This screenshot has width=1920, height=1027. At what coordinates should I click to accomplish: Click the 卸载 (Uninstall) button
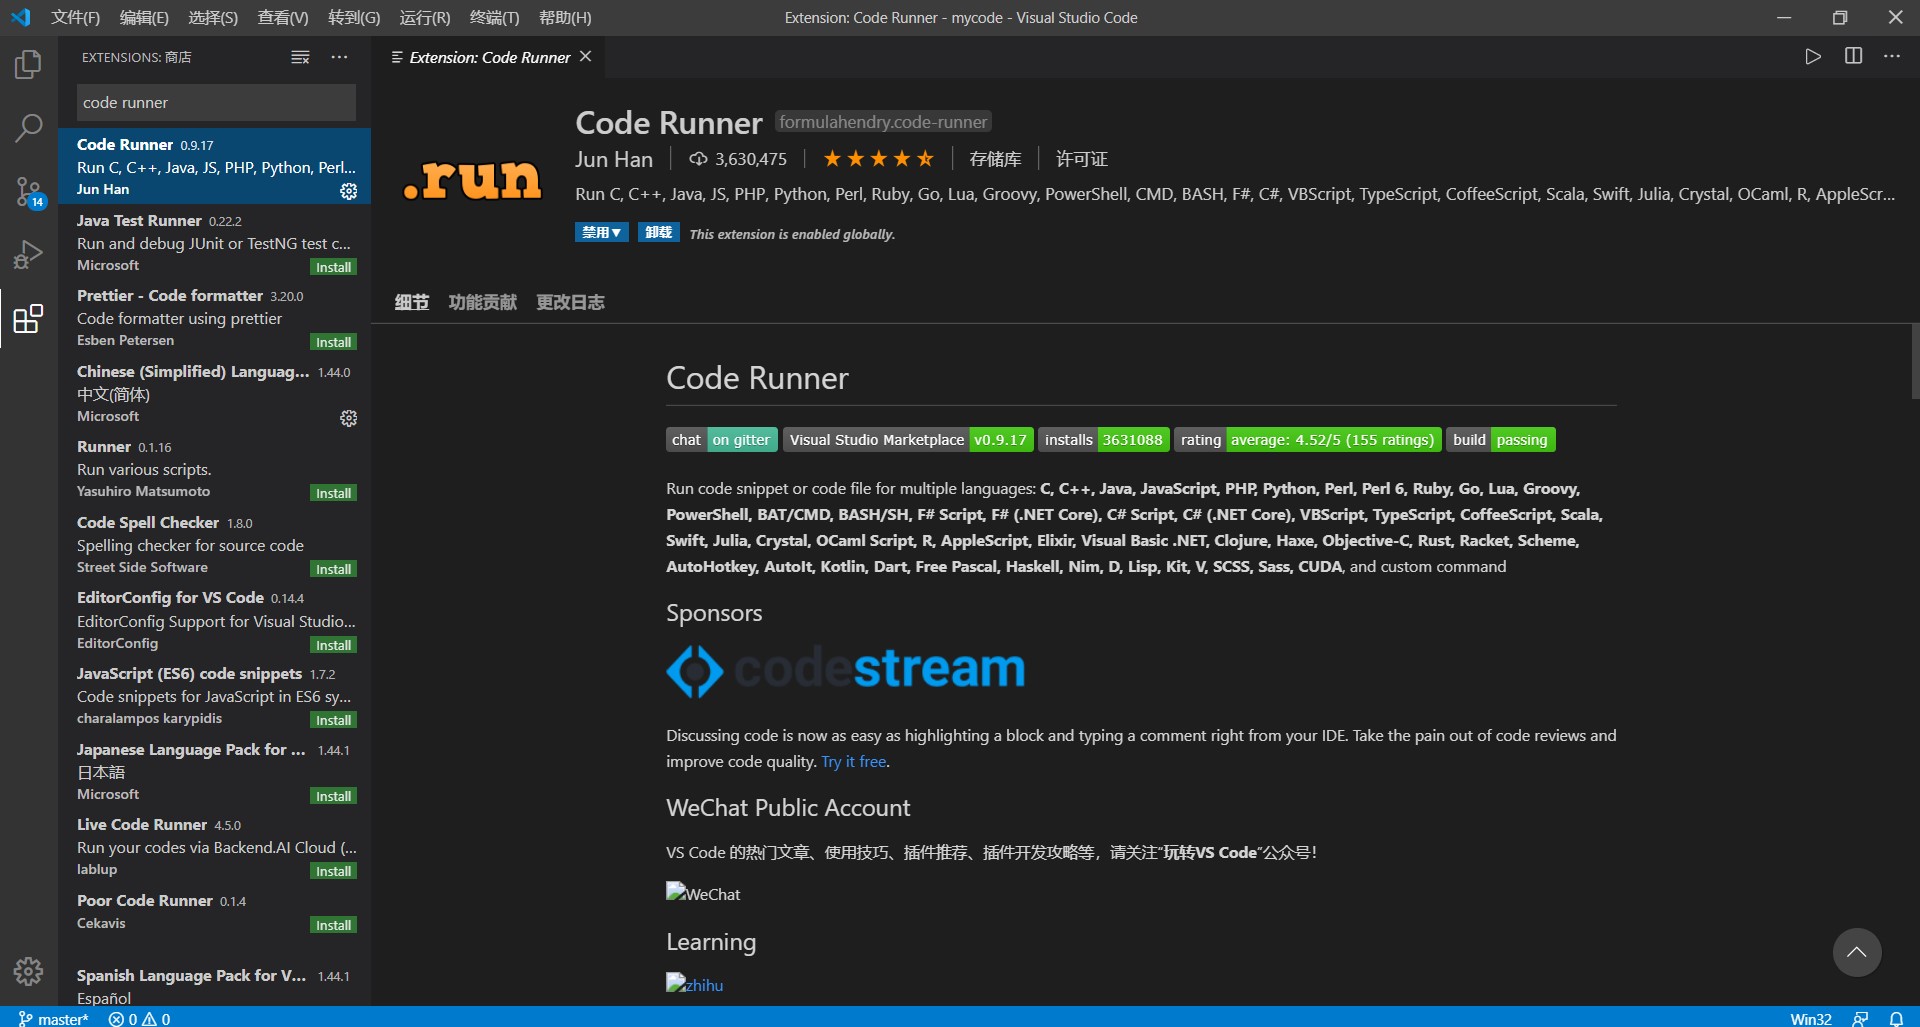659,232
